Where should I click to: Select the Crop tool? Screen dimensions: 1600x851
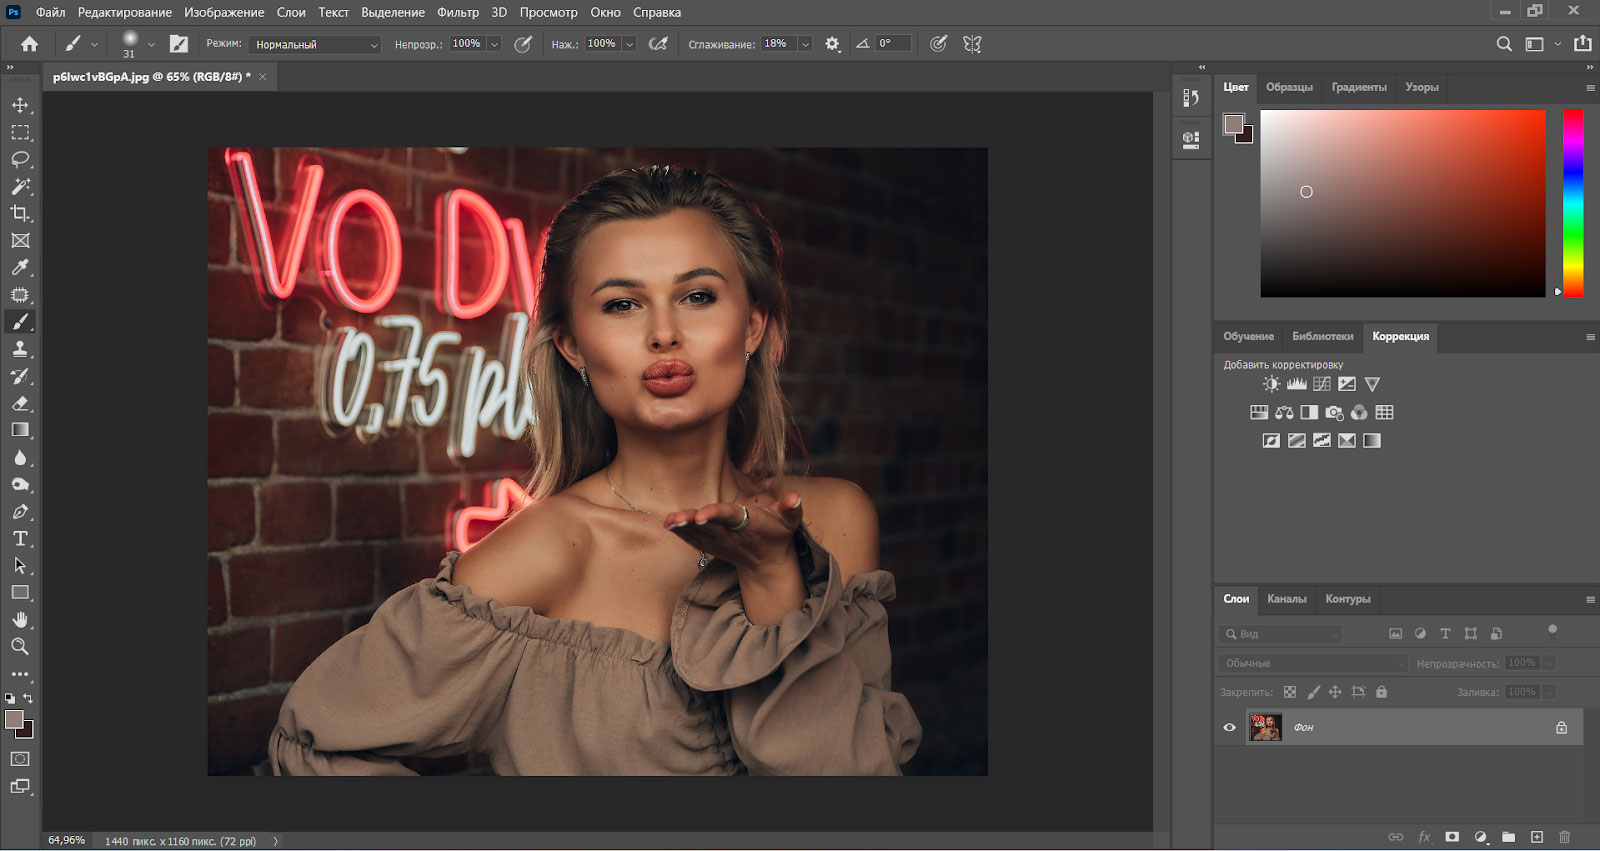(20, 213)
